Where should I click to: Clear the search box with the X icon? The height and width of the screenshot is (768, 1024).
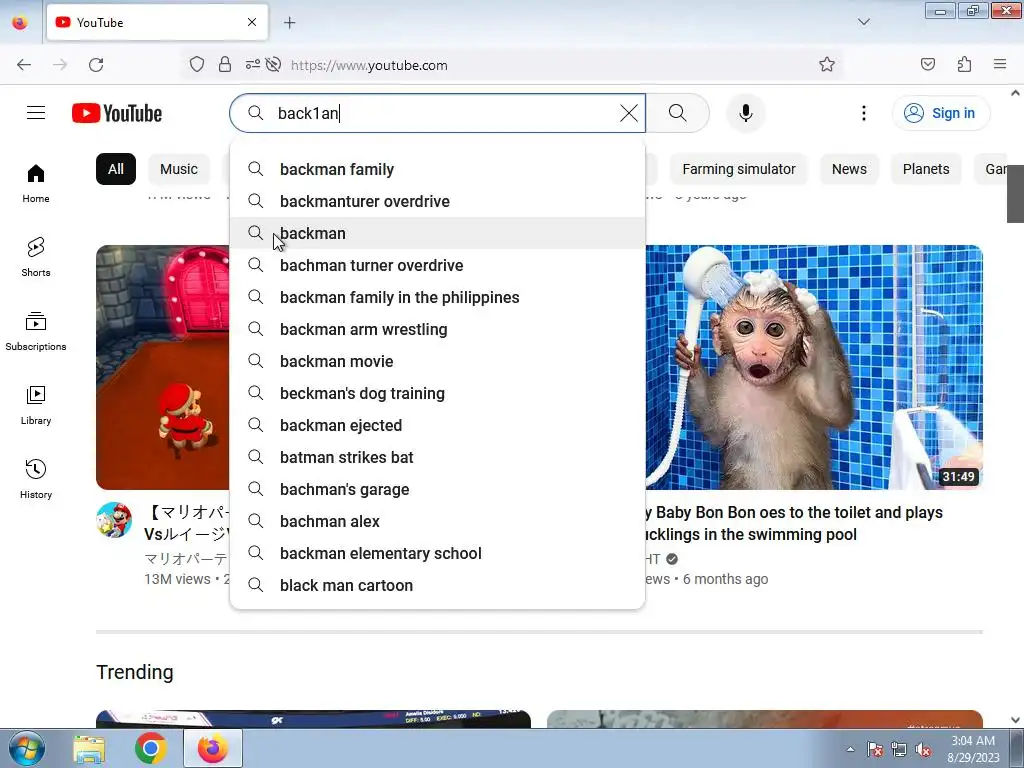tap(629, 113)
